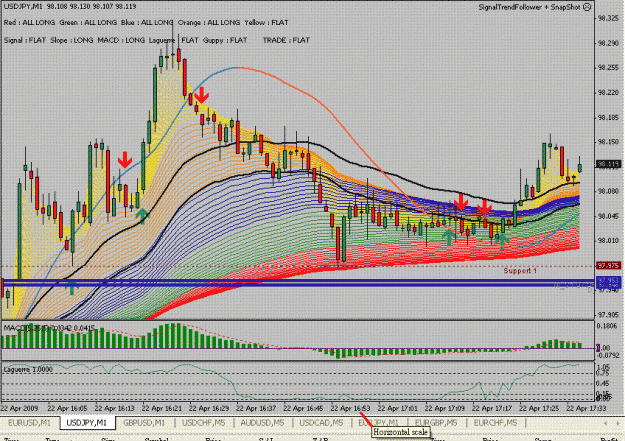Click the 98.185 price scale value

[608, 118]
